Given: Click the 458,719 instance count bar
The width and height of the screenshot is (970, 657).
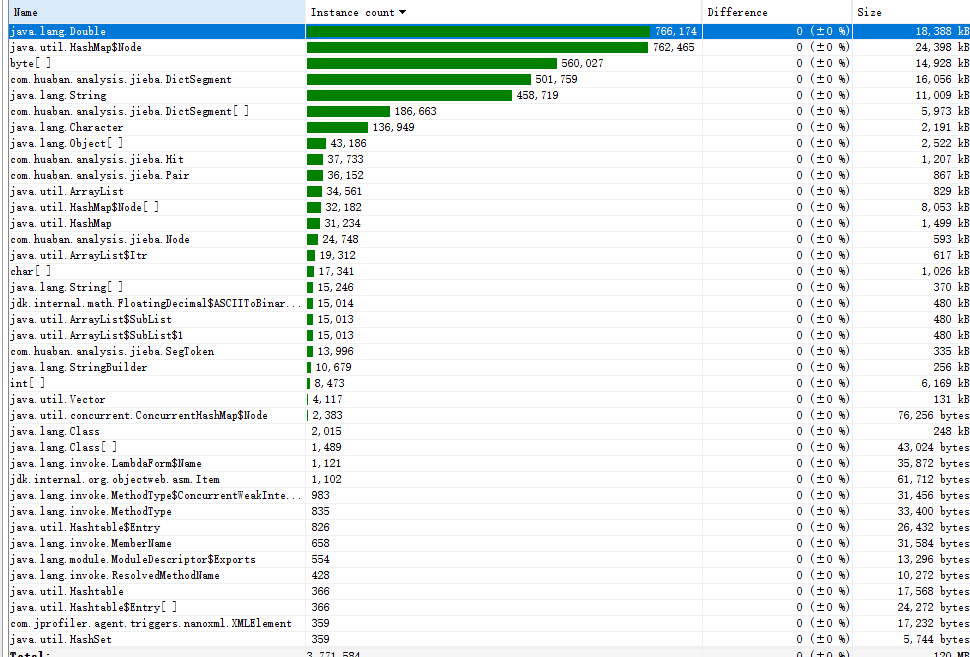Looking at the screenshot, I should 410,96.
